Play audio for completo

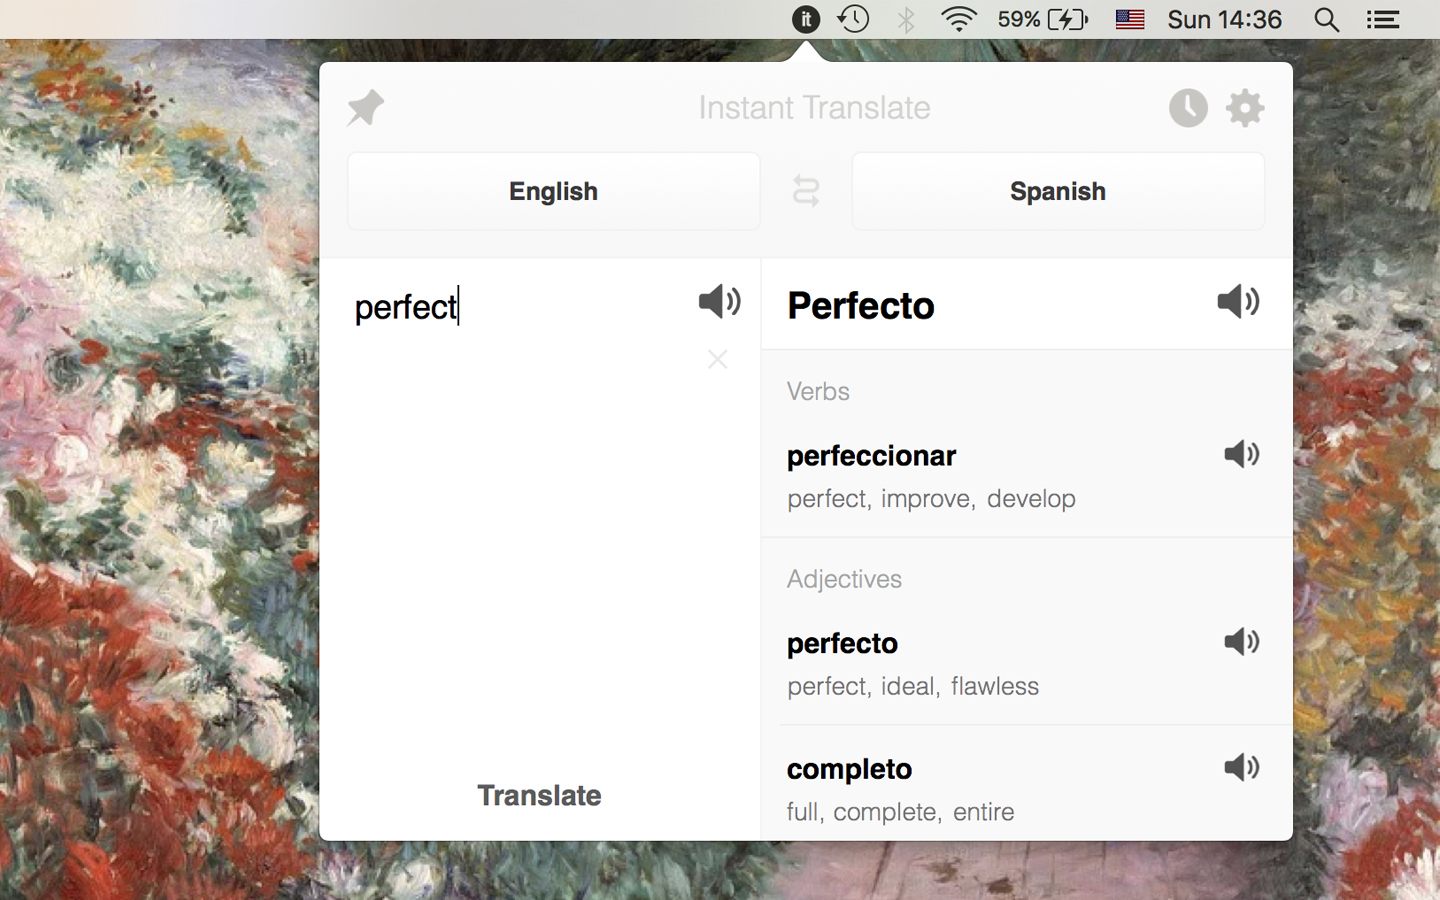click(x=1242, y=767)
